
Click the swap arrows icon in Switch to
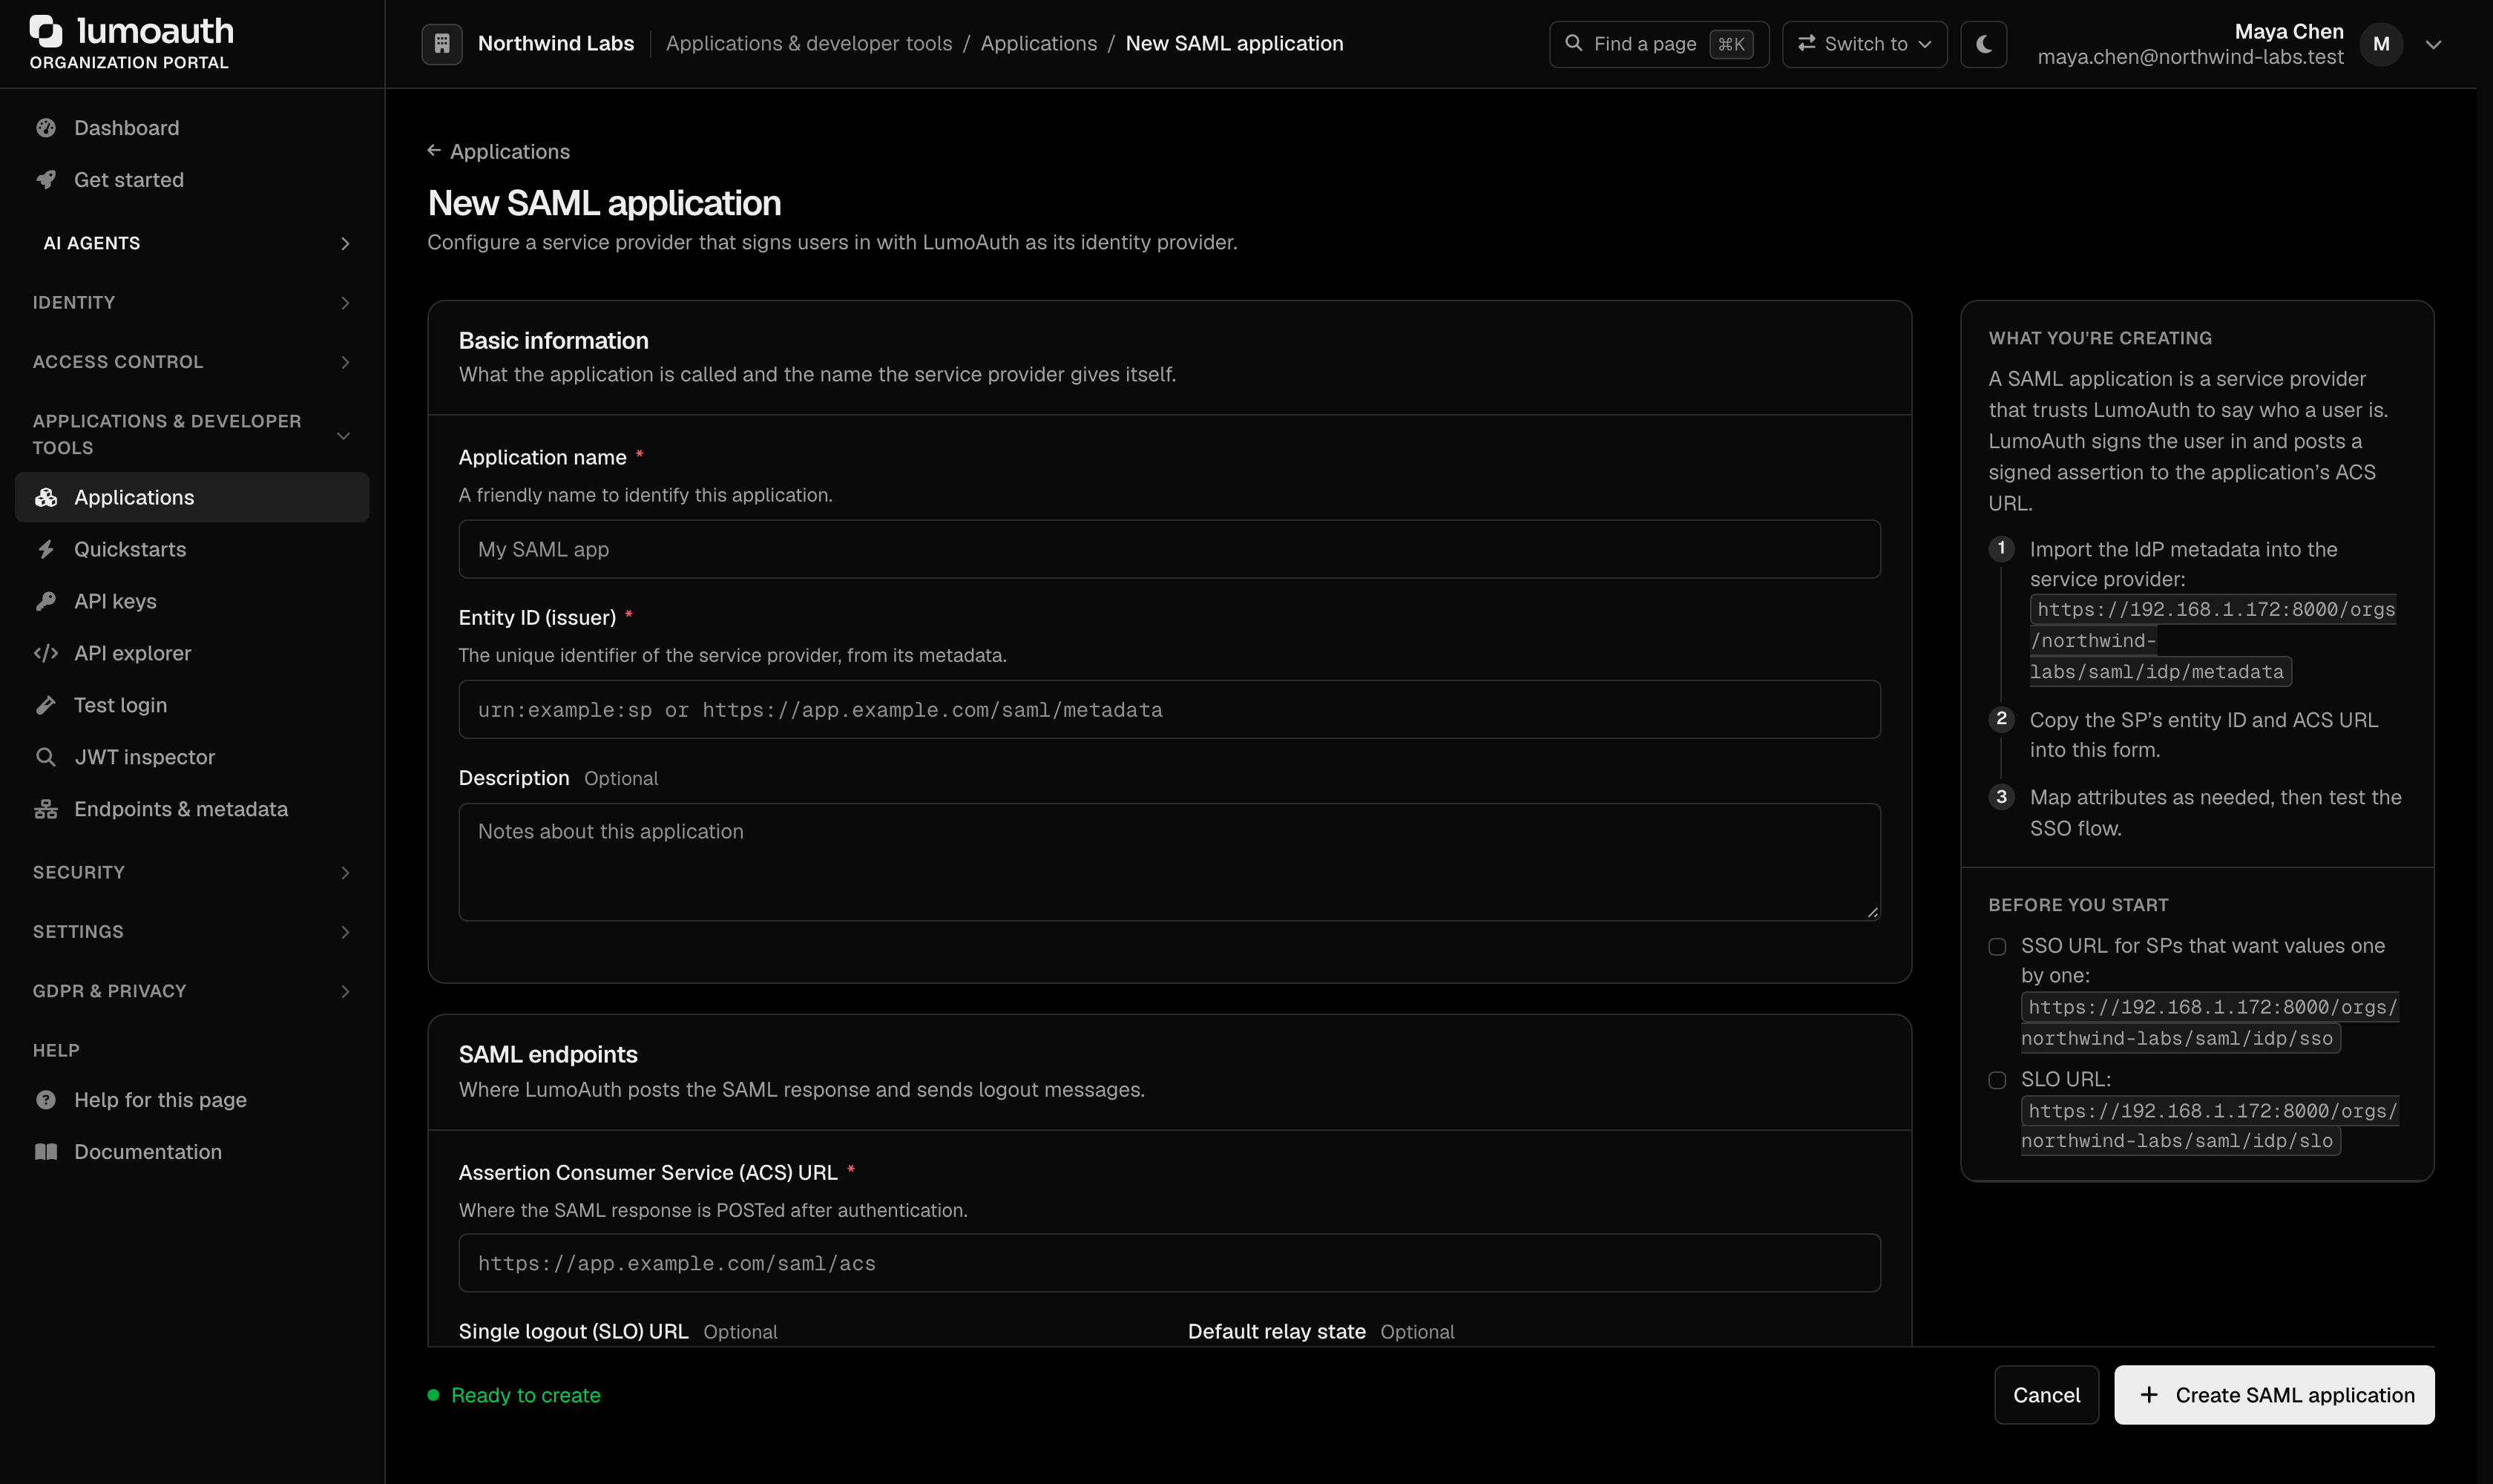pyautogui.click(x=1806, y=44)
